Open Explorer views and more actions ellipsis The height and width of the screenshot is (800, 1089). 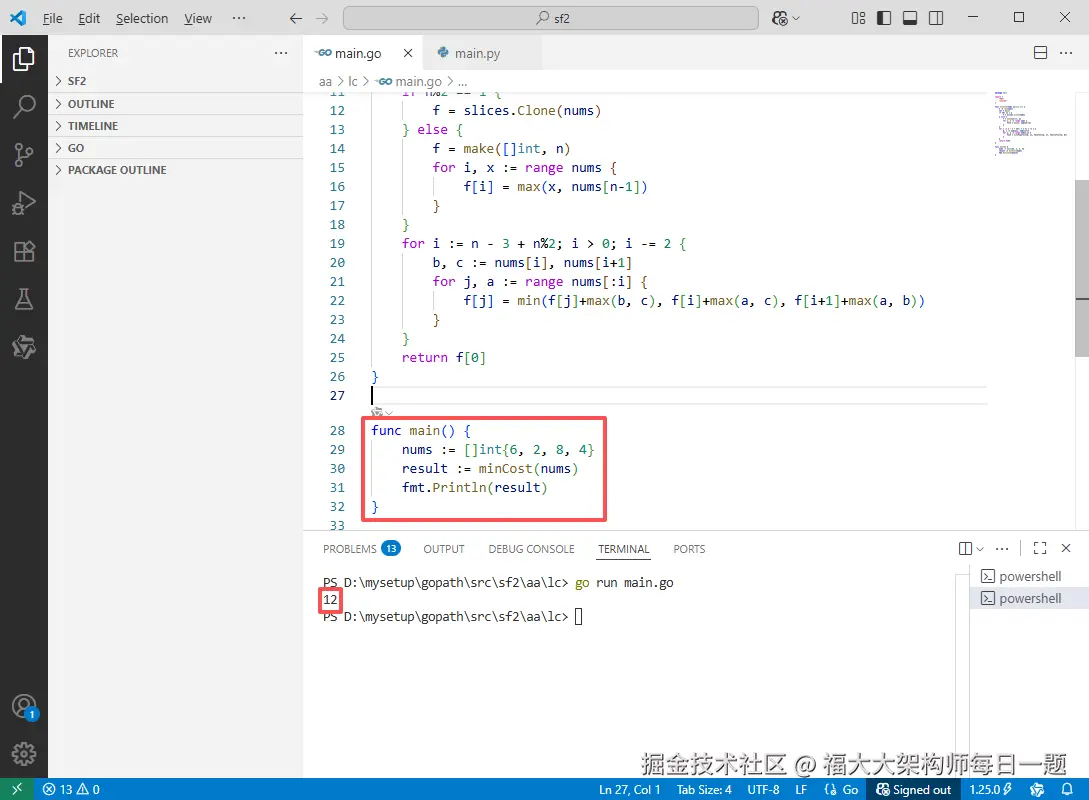(x=281, y=53)
